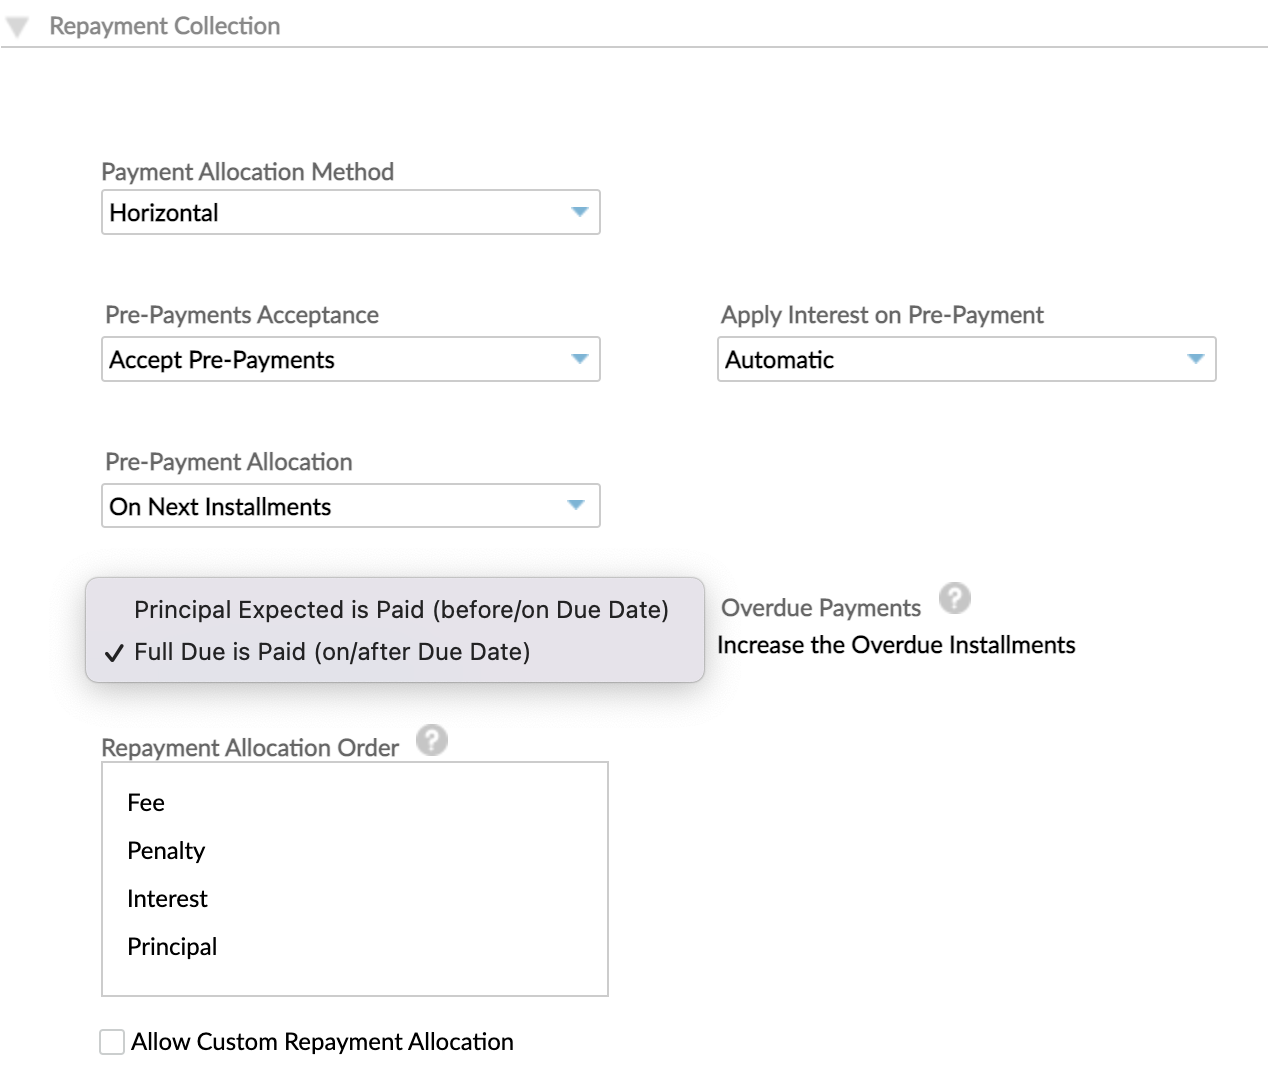Viewport: 1268px width, 1088px height.
Task: Open the Pre-Payments Acceptance dropdown
Action: (350, 359)
